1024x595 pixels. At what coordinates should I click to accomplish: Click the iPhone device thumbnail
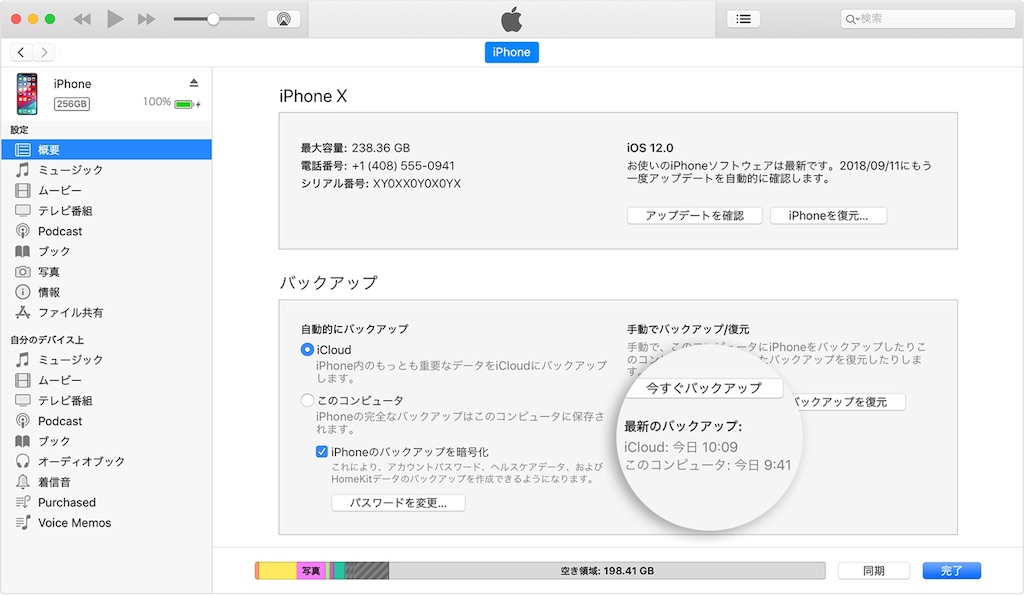(x=27, y=93)
